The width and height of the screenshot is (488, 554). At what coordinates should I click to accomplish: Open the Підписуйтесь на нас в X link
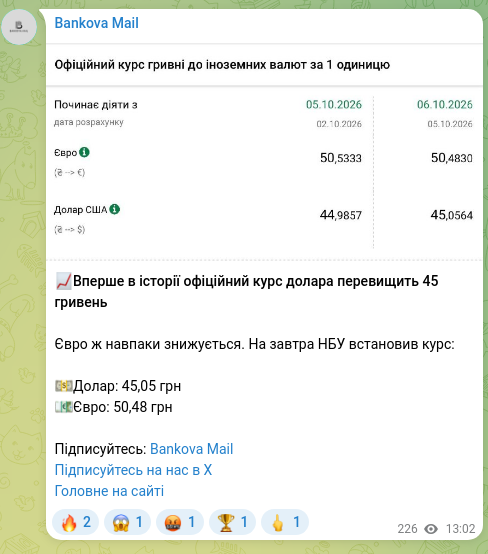133,470
